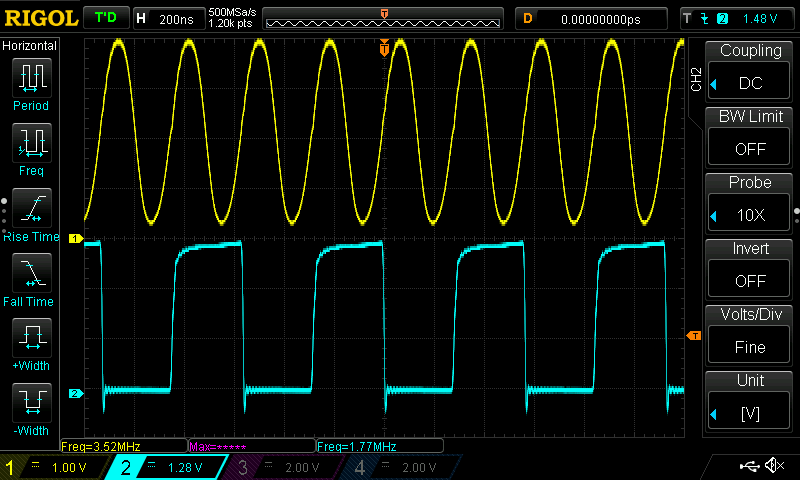
Task: Select the +Width measurement icon
Action: tap(32, 338)
